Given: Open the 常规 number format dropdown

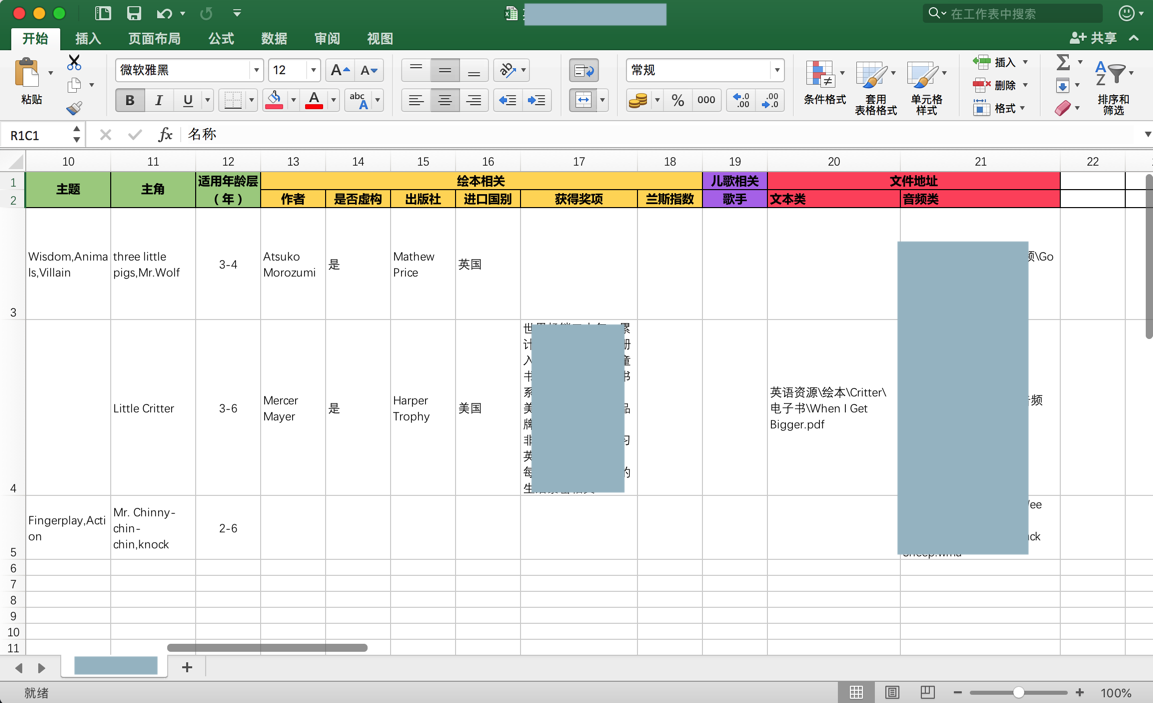Looking at the screenshot, I should point(777,70).
